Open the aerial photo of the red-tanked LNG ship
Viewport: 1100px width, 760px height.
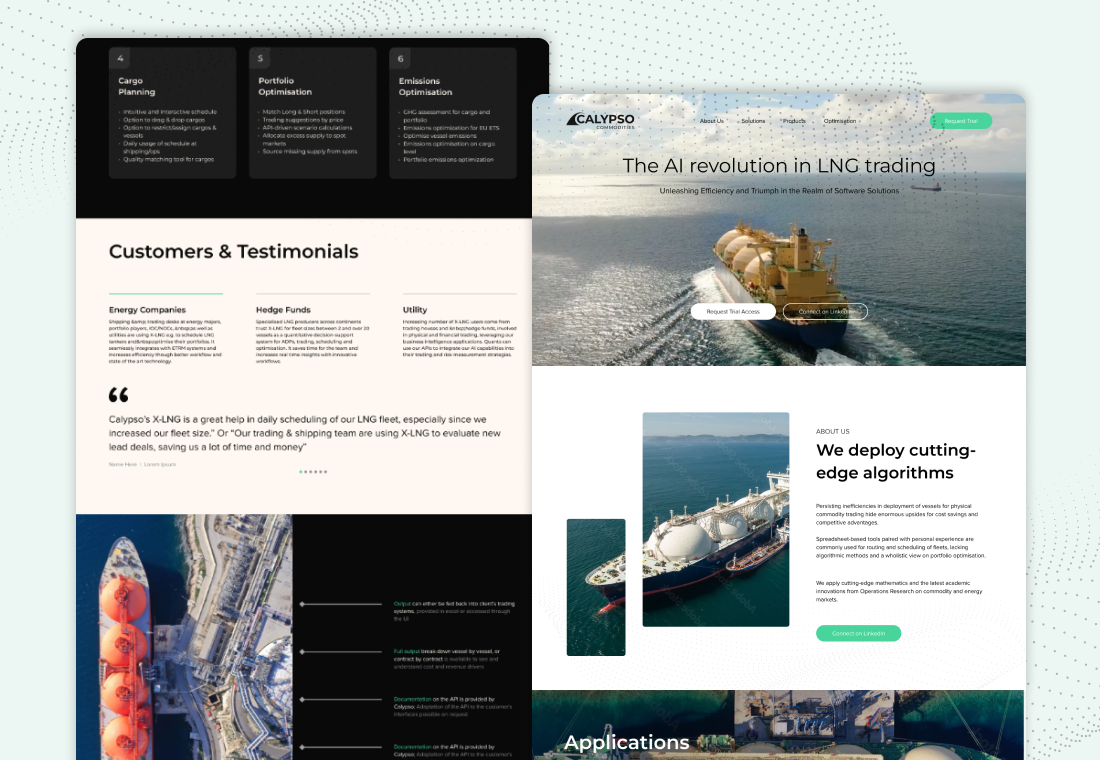coord(184,637)
